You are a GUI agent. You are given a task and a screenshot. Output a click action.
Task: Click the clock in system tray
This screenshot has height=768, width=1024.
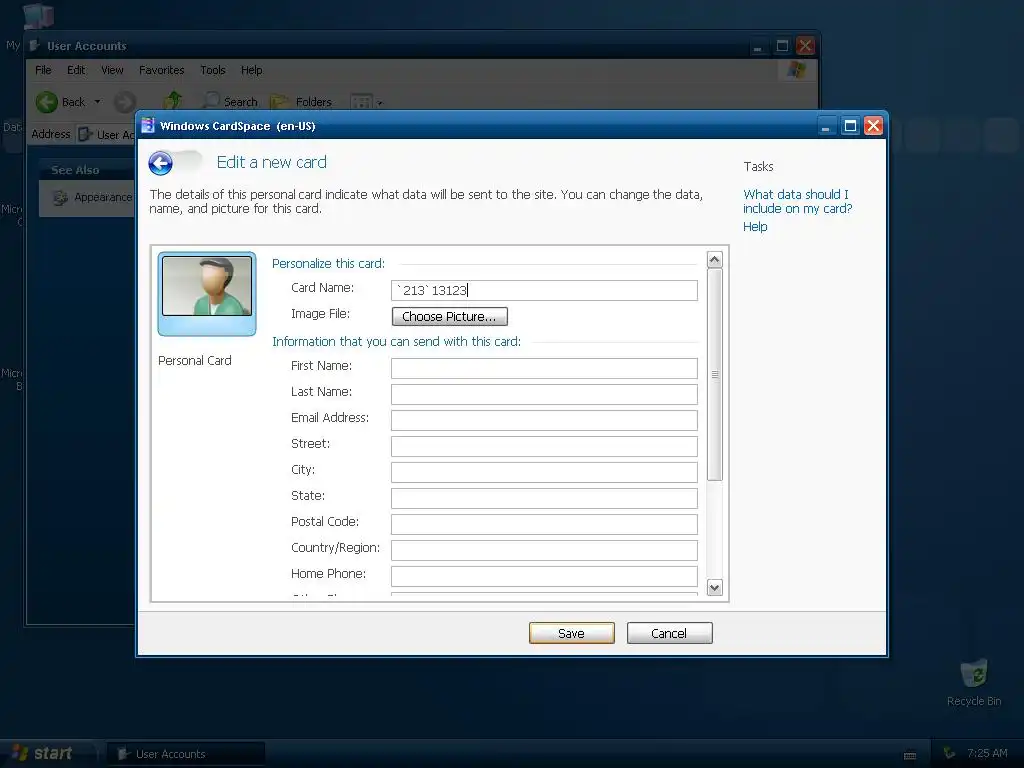click(987, 754)
